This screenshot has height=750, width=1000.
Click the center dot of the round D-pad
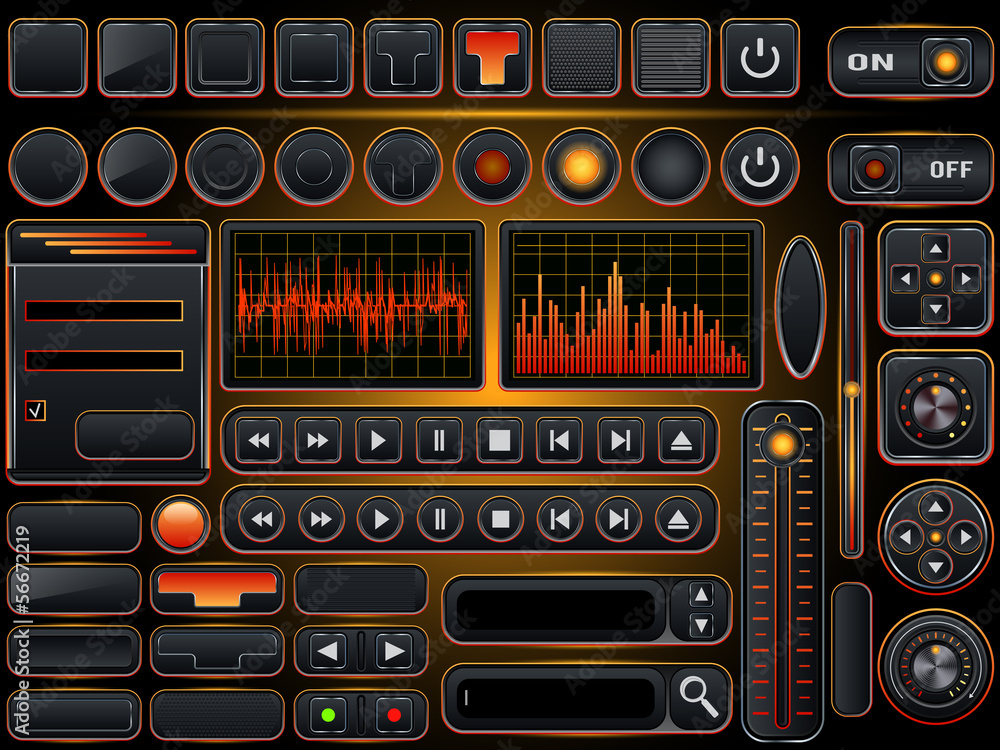(936, 537)
